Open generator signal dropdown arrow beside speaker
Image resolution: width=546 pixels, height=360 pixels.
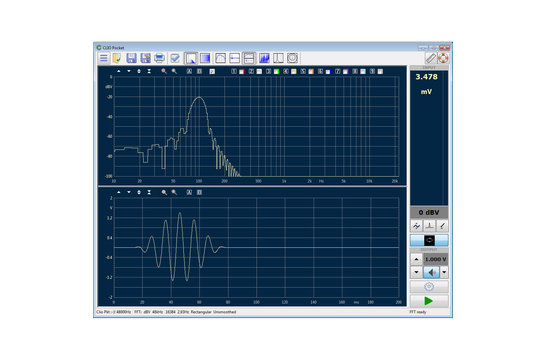(x=444, y=272)
